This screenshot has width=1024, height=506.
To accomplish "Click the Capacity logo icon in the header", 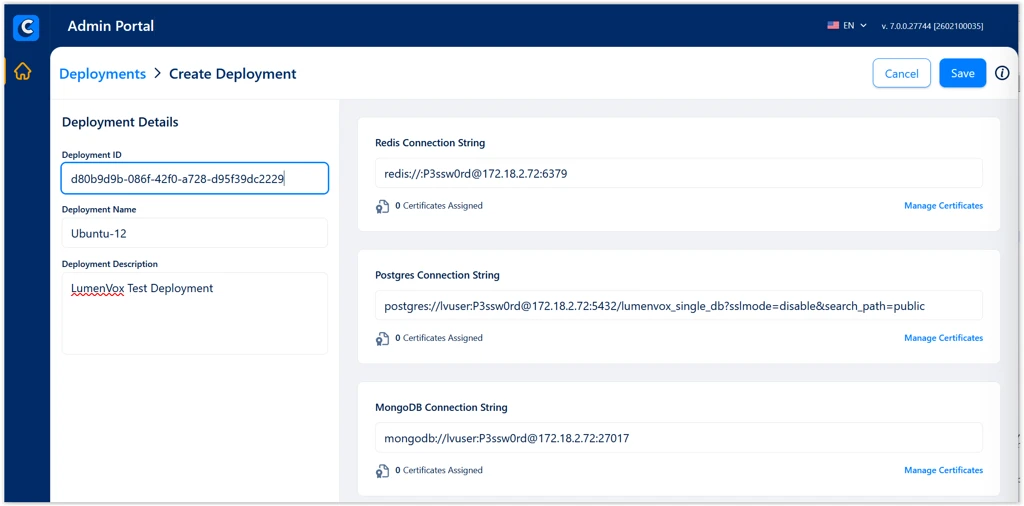I will [x=26, y=27].
